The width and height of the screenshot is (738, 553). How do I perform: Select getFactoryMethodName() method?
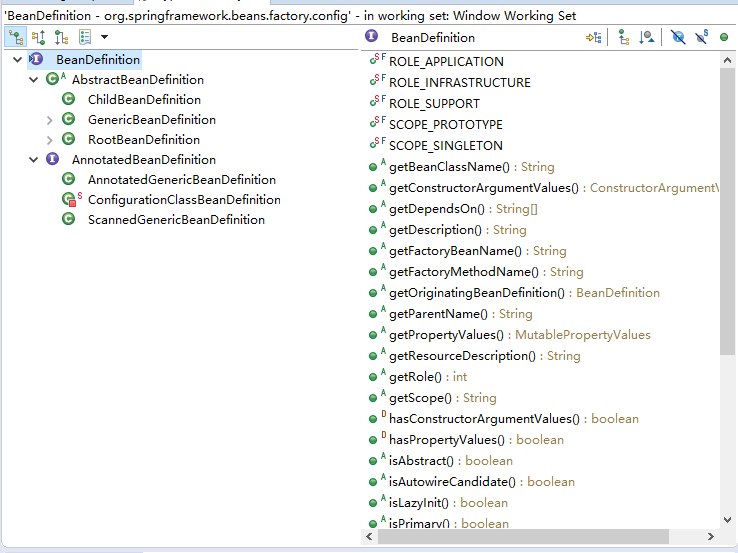[486, 272]
